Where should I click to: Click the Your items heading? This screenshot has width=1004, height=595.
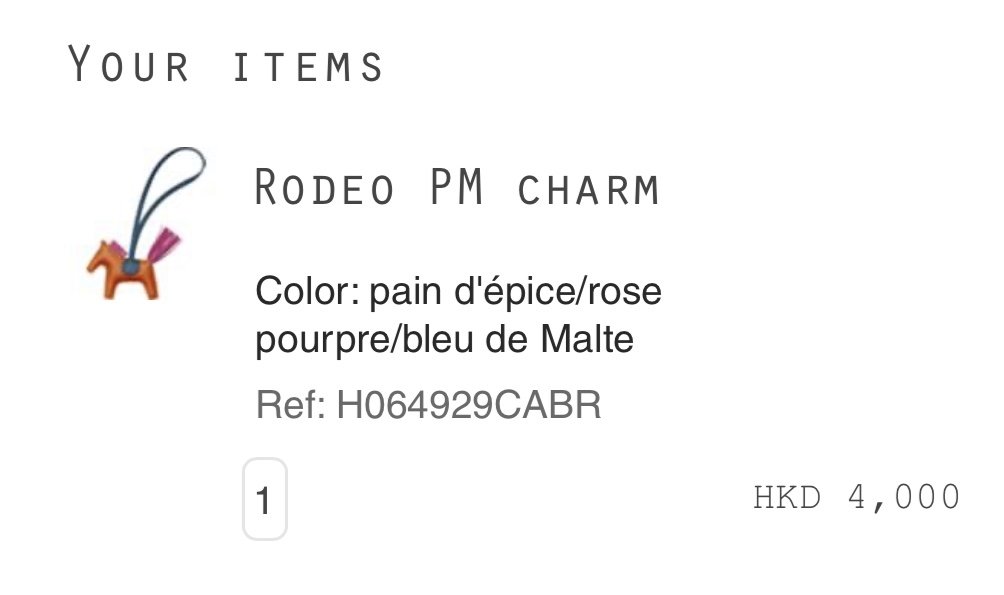coord(225,64)
